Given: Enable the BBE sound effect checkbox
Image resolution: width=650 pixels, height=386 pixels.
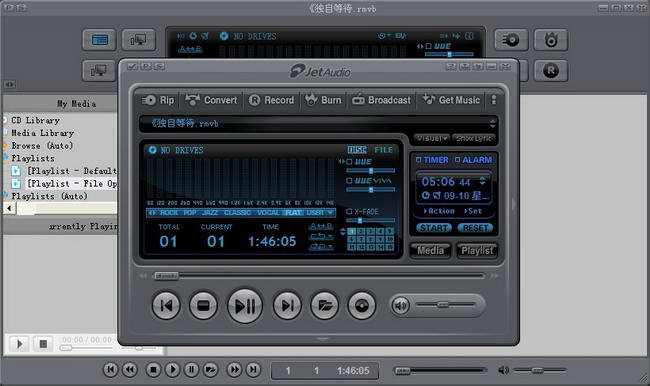Looking at the screenshot, I should click(x=349, y=162).
